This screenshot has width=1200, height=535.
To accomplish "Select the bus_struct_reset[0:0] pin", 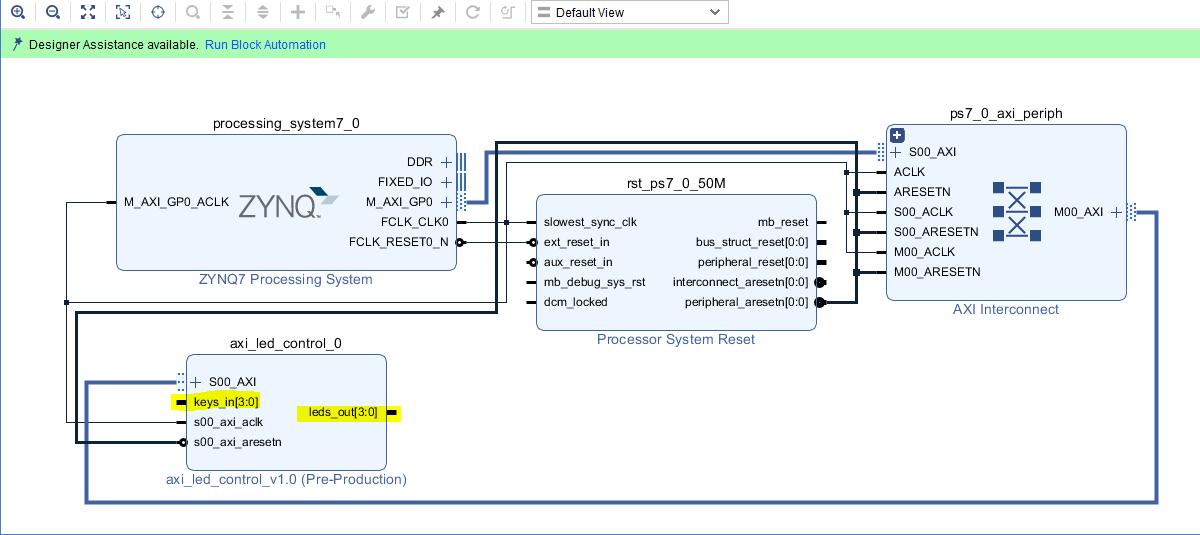I will pyautogui.click(x=752, y=242).
